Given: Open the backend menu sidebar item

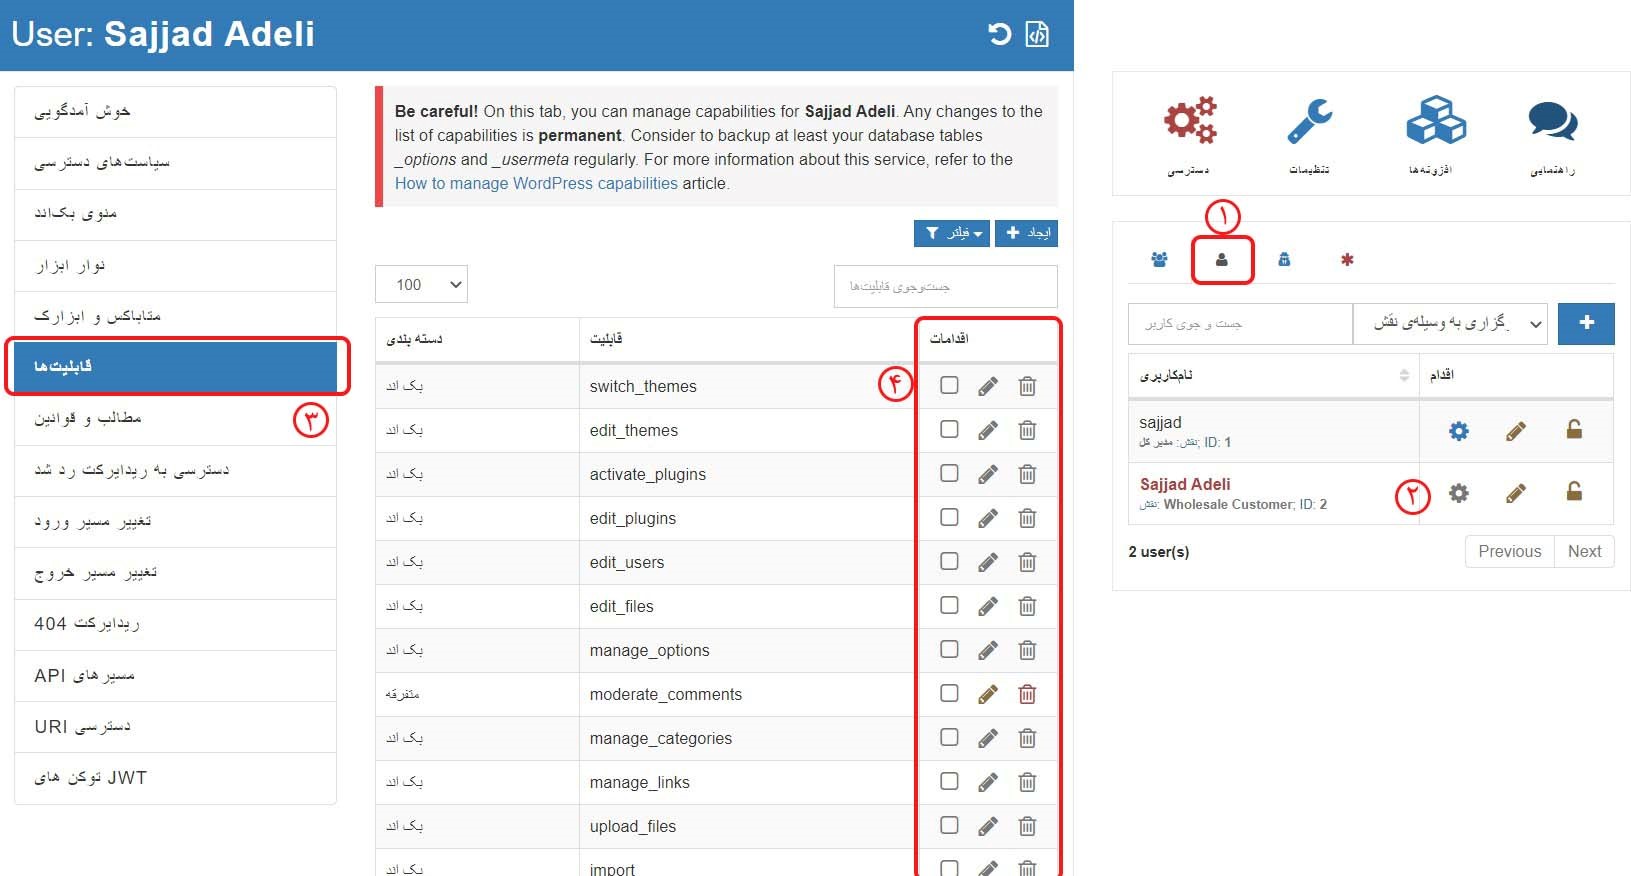Looking at the screenshot, I should tap(176, 214).
